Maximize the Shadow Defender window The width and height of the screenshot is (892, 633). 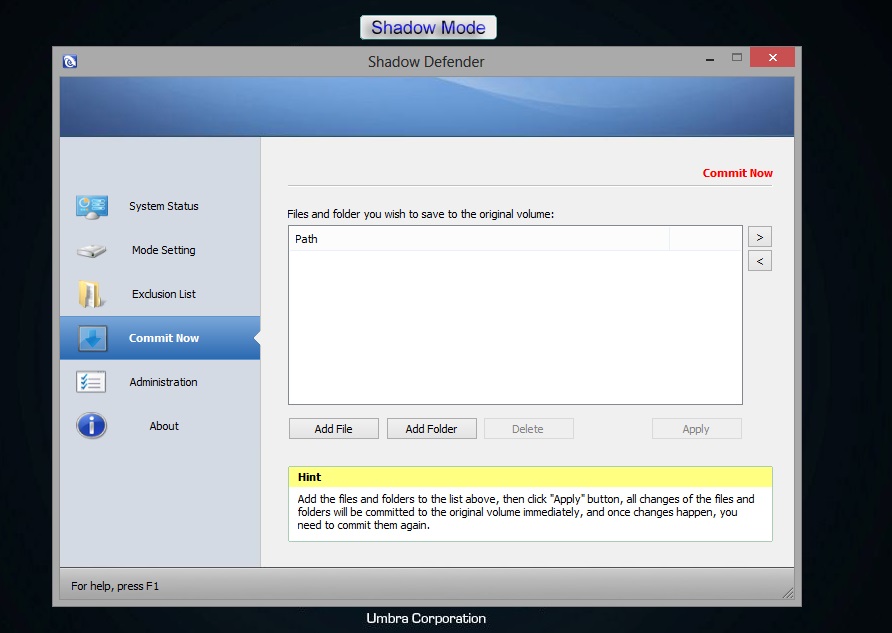pos(737,57)
